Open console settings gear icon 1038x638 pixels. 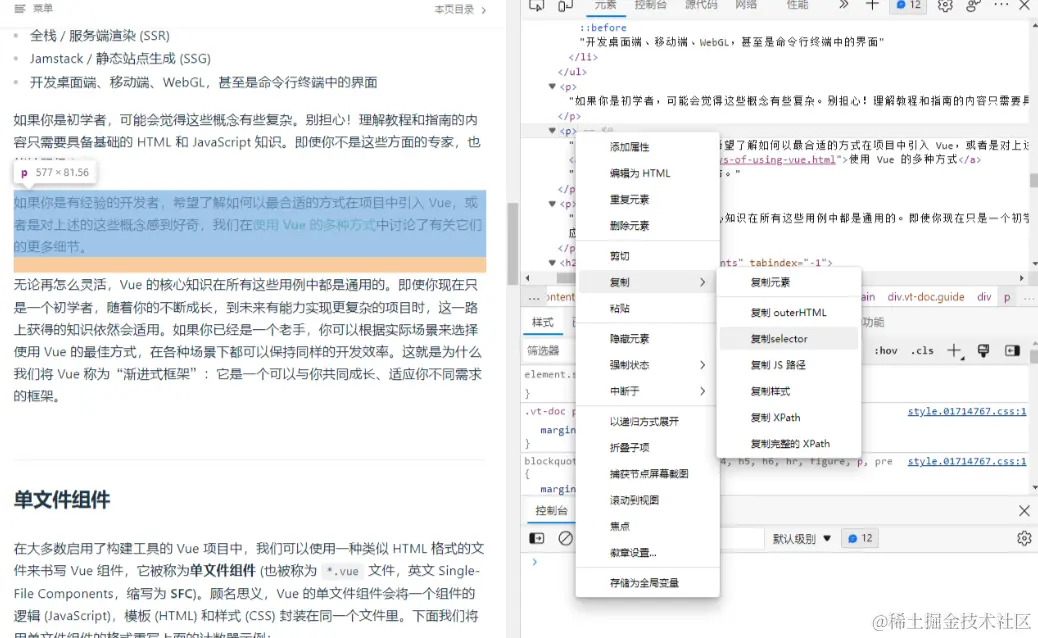pos(1024,538)
